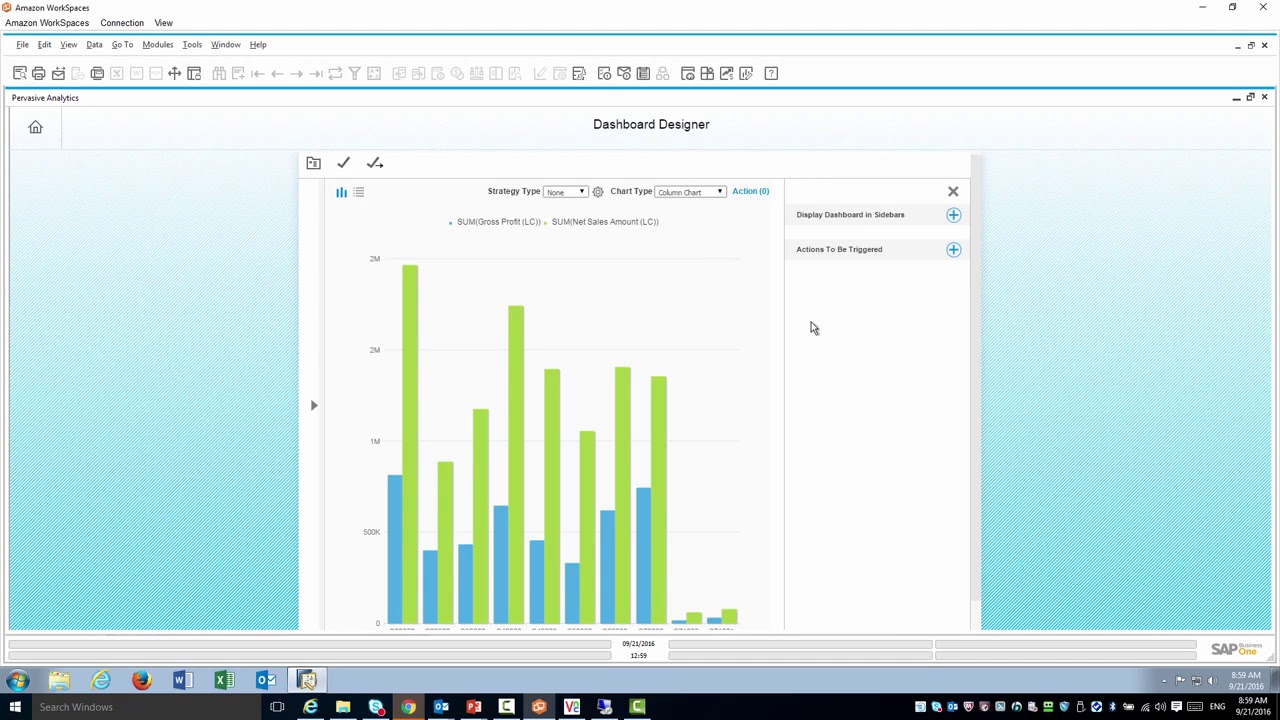This screenshot has height=720, width=1280.
Task: Click the dashboard folder icon above chart
Action: coord(313,162)
